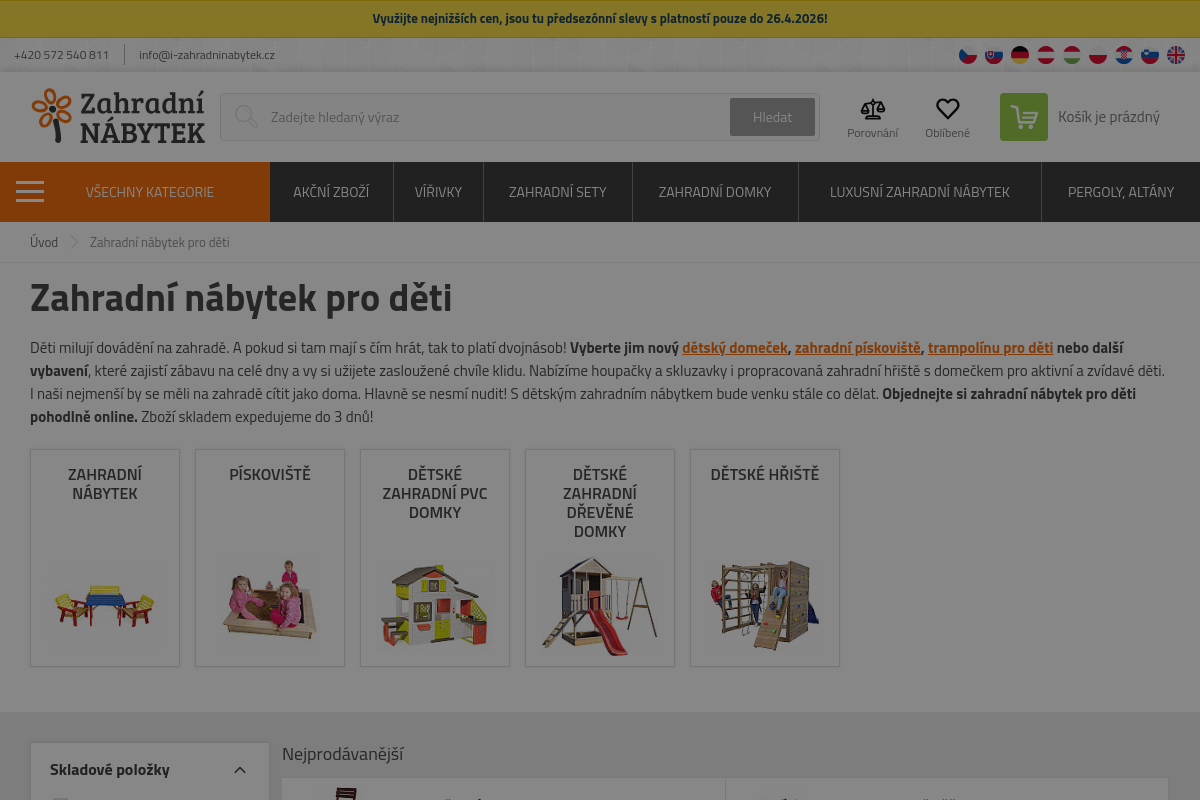Choose the German flag language option
Viewport: 1200px width, 800px height.
pos(1019,55)
